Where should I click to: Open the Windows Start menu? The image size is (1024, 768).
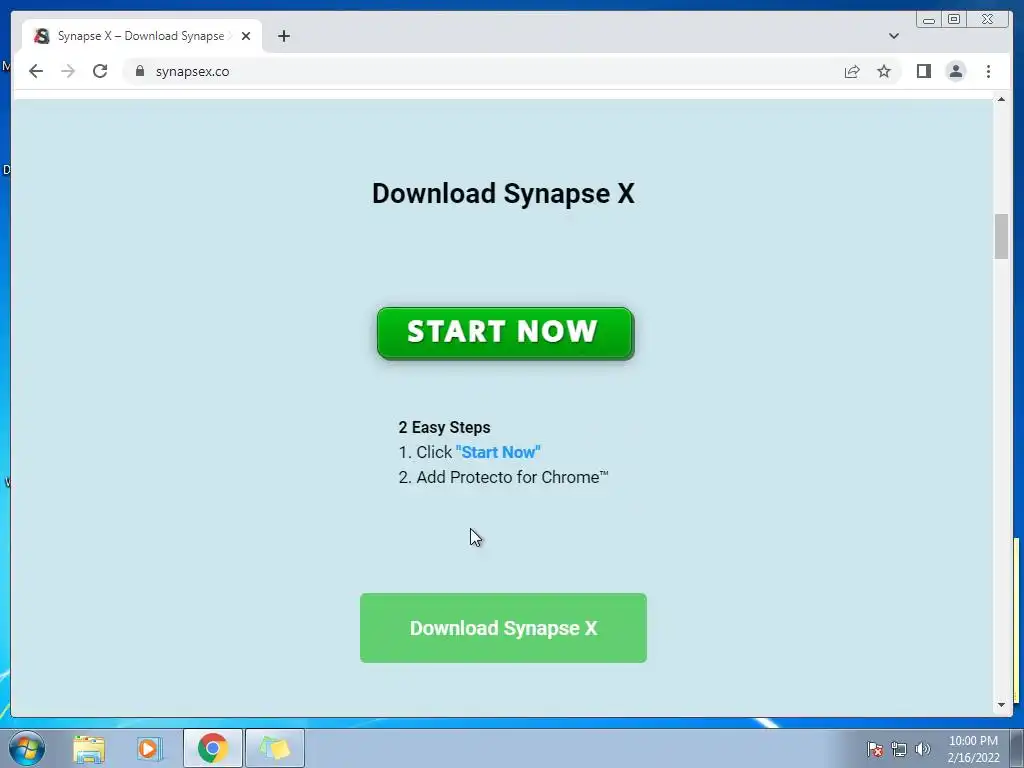point(27,748)
